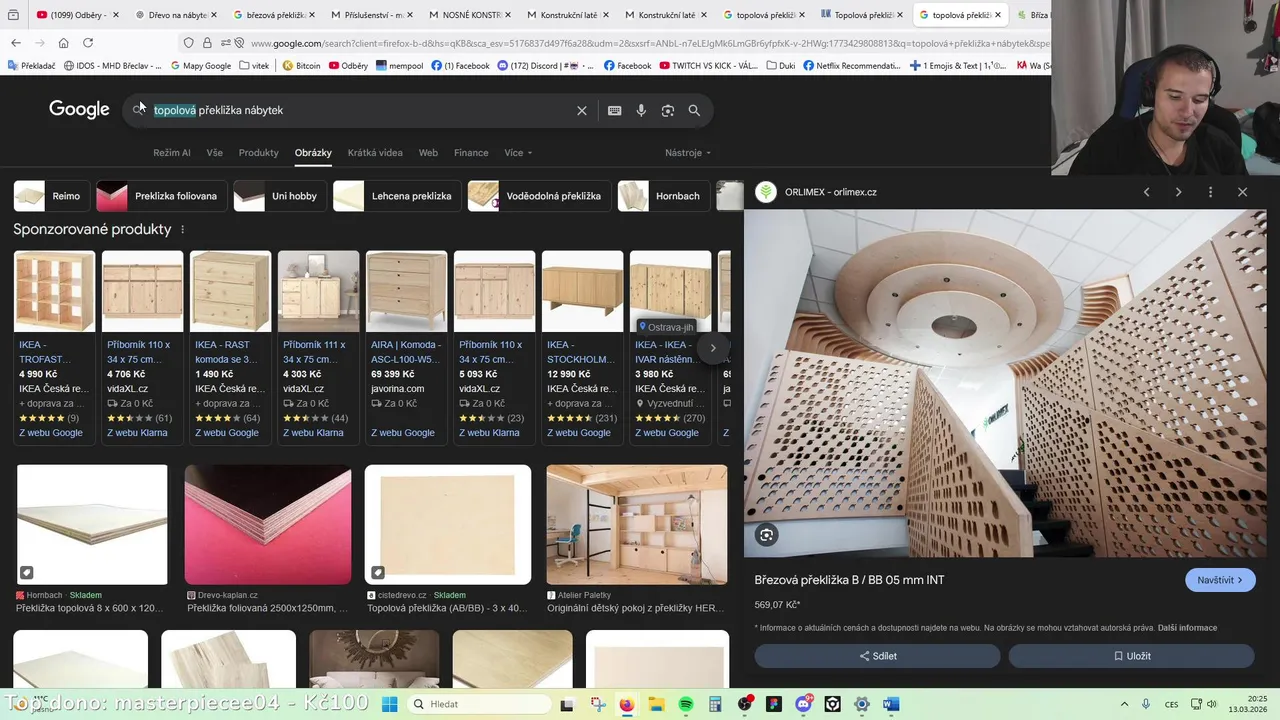Click the Sdílet share button
1280x720 pixels.
point(877,656)
